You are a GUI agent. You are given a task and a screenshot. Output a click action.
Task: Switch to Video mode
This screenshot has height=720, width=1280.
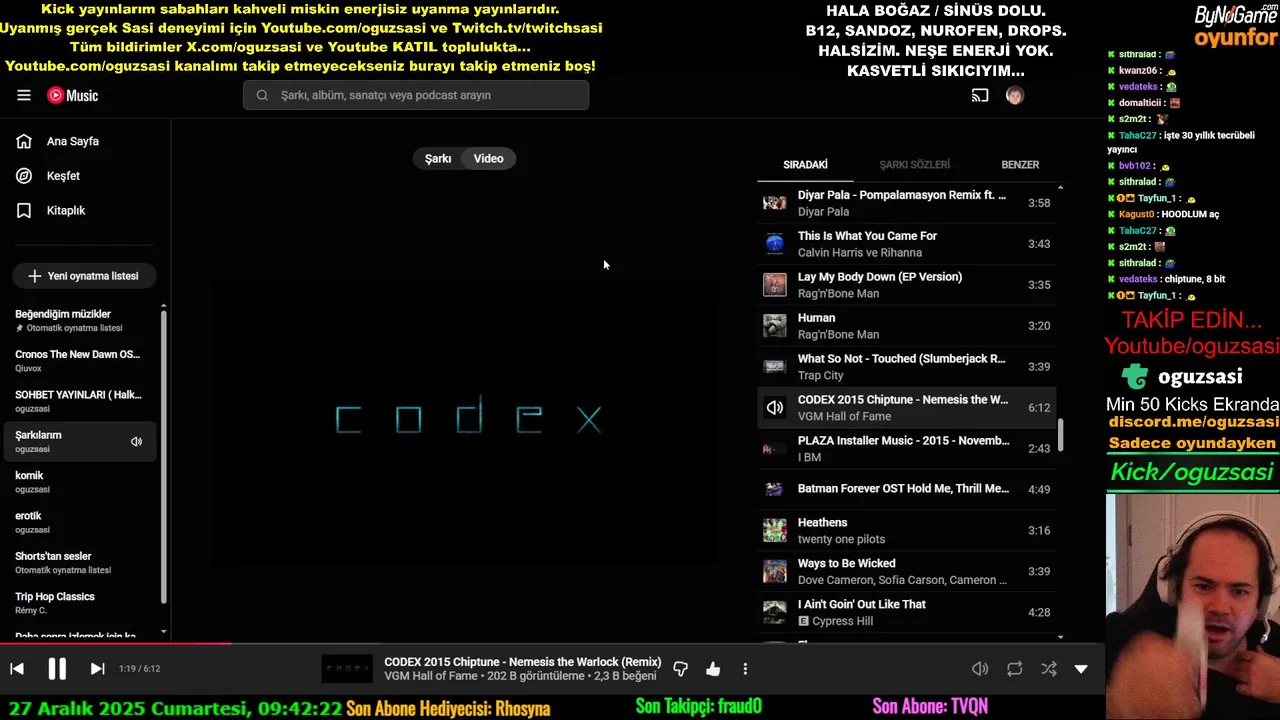coord(488,158)
